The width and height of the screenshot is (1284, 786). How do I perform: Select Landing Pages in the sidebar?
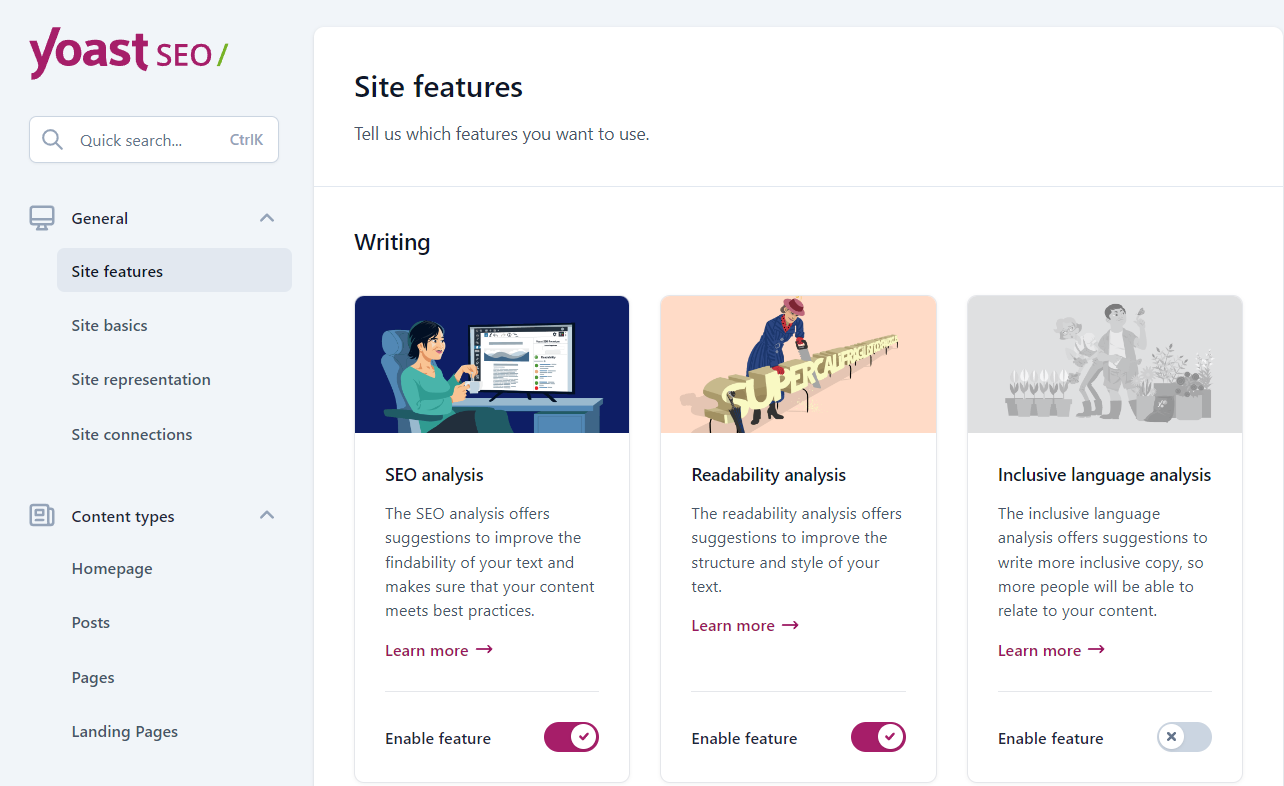point(125,731)
